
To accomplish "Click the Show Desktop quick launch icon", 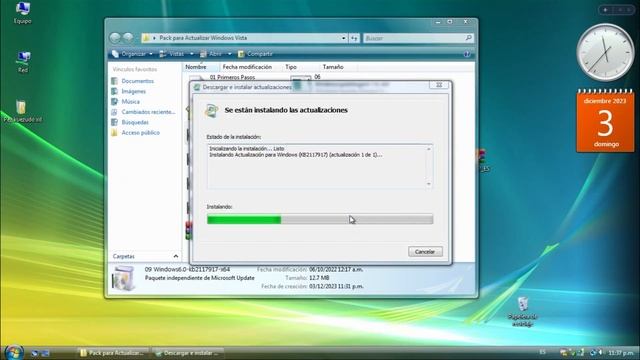I will click(x=35, y=353).
